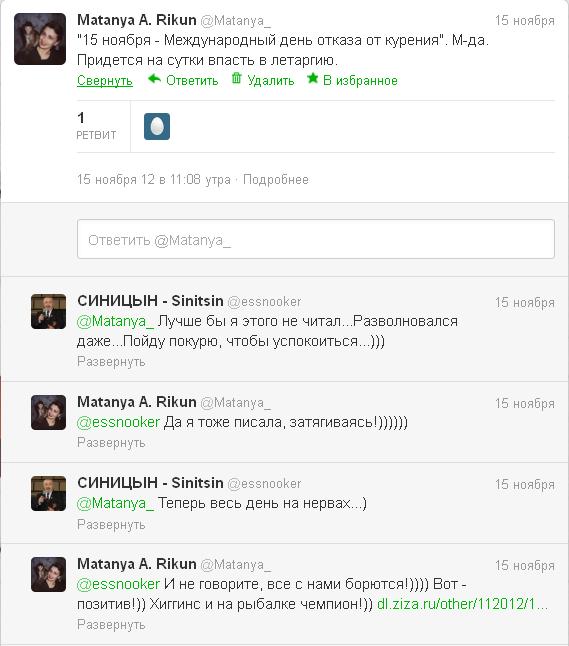The image size is (569, 646).
Task: Expand the reply about затягиваясь
Action: point(111,443)
